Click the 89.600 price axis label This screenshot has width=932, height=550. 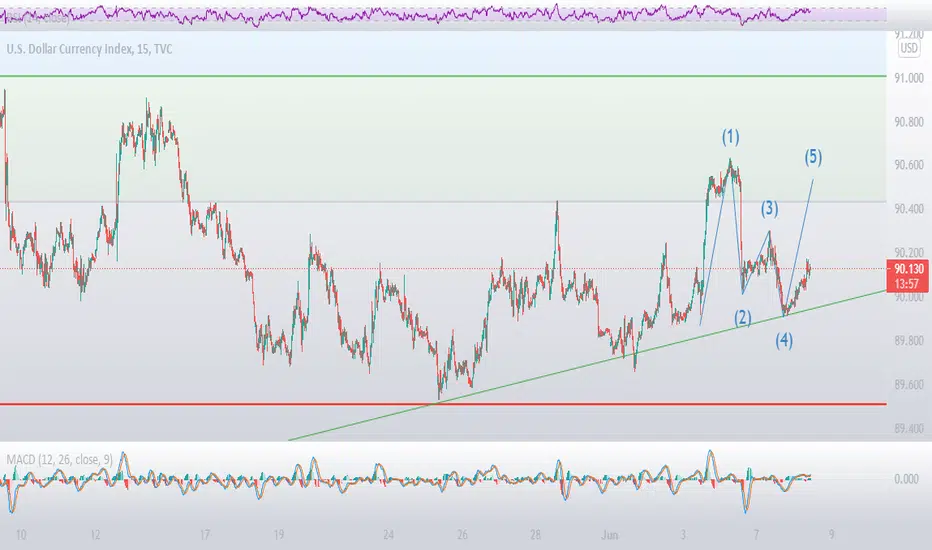click(x=909, y=385)
